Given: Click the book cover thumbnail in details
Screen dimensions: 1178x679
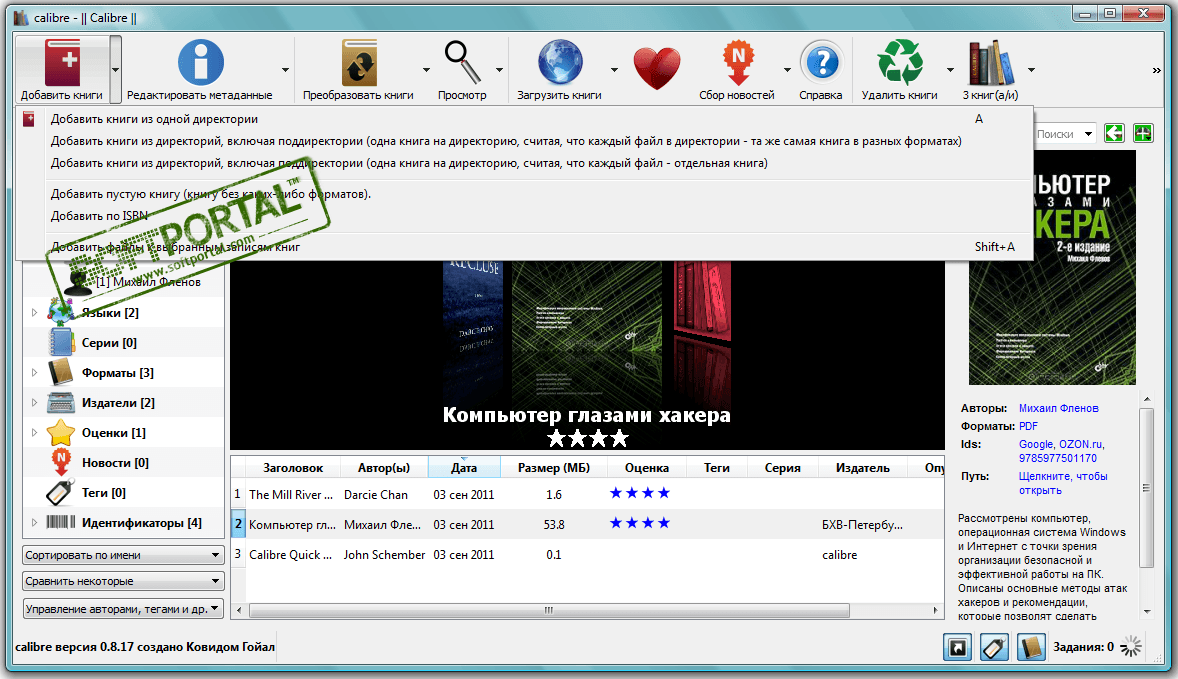Looking at the screenshot, I should (x=1052, y=267).
